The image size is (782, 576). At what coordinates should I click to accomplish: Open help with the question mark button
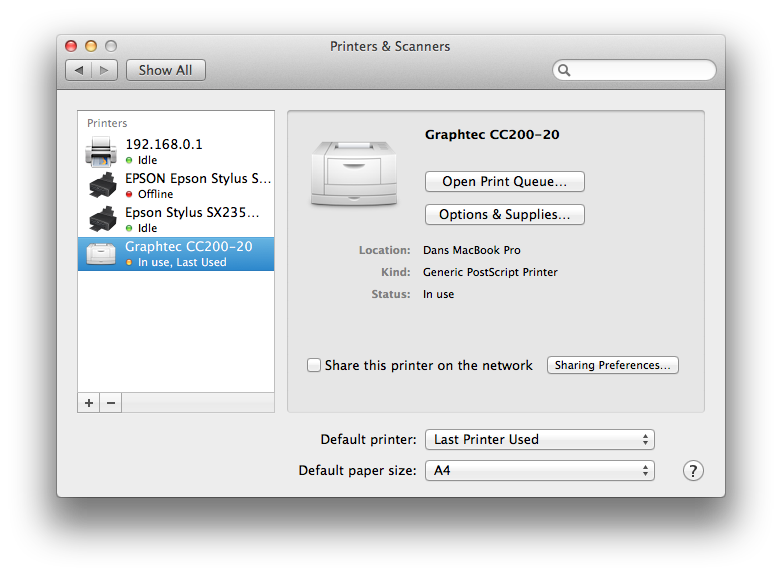click(x=693, y=470)
